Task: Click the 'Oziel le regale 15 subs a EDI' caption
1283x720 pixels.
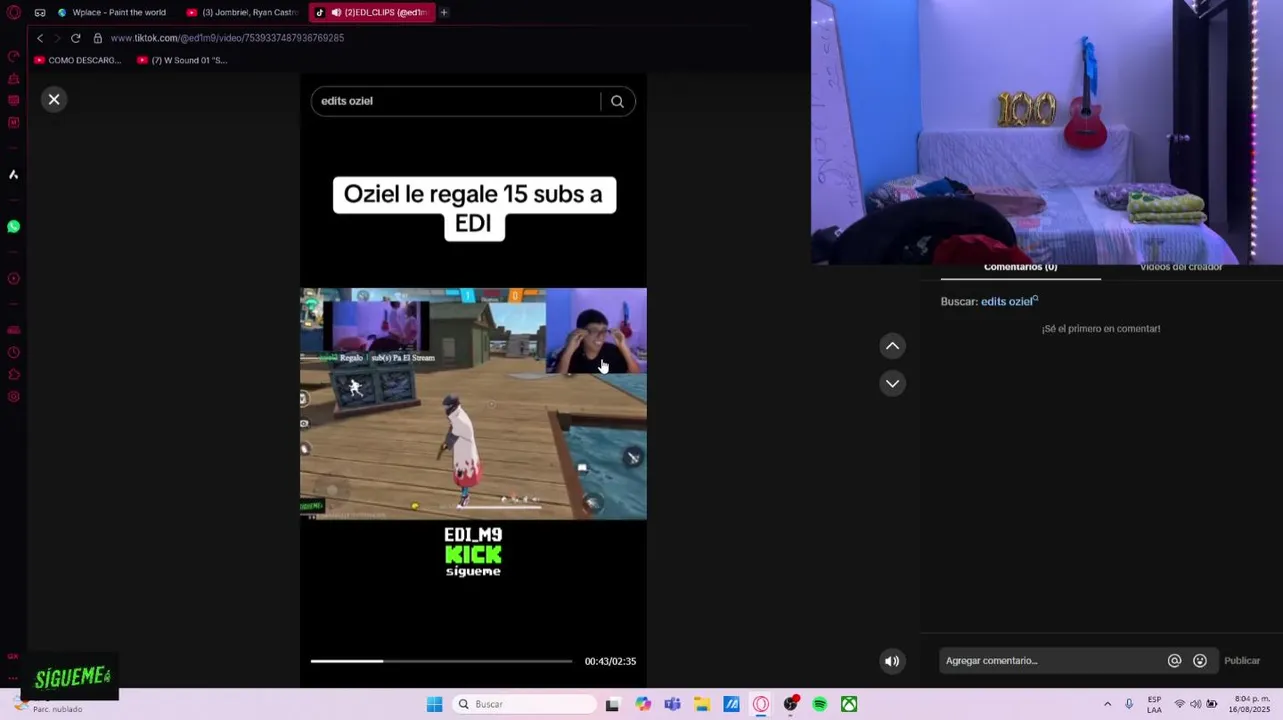Action: pos(474,209)
